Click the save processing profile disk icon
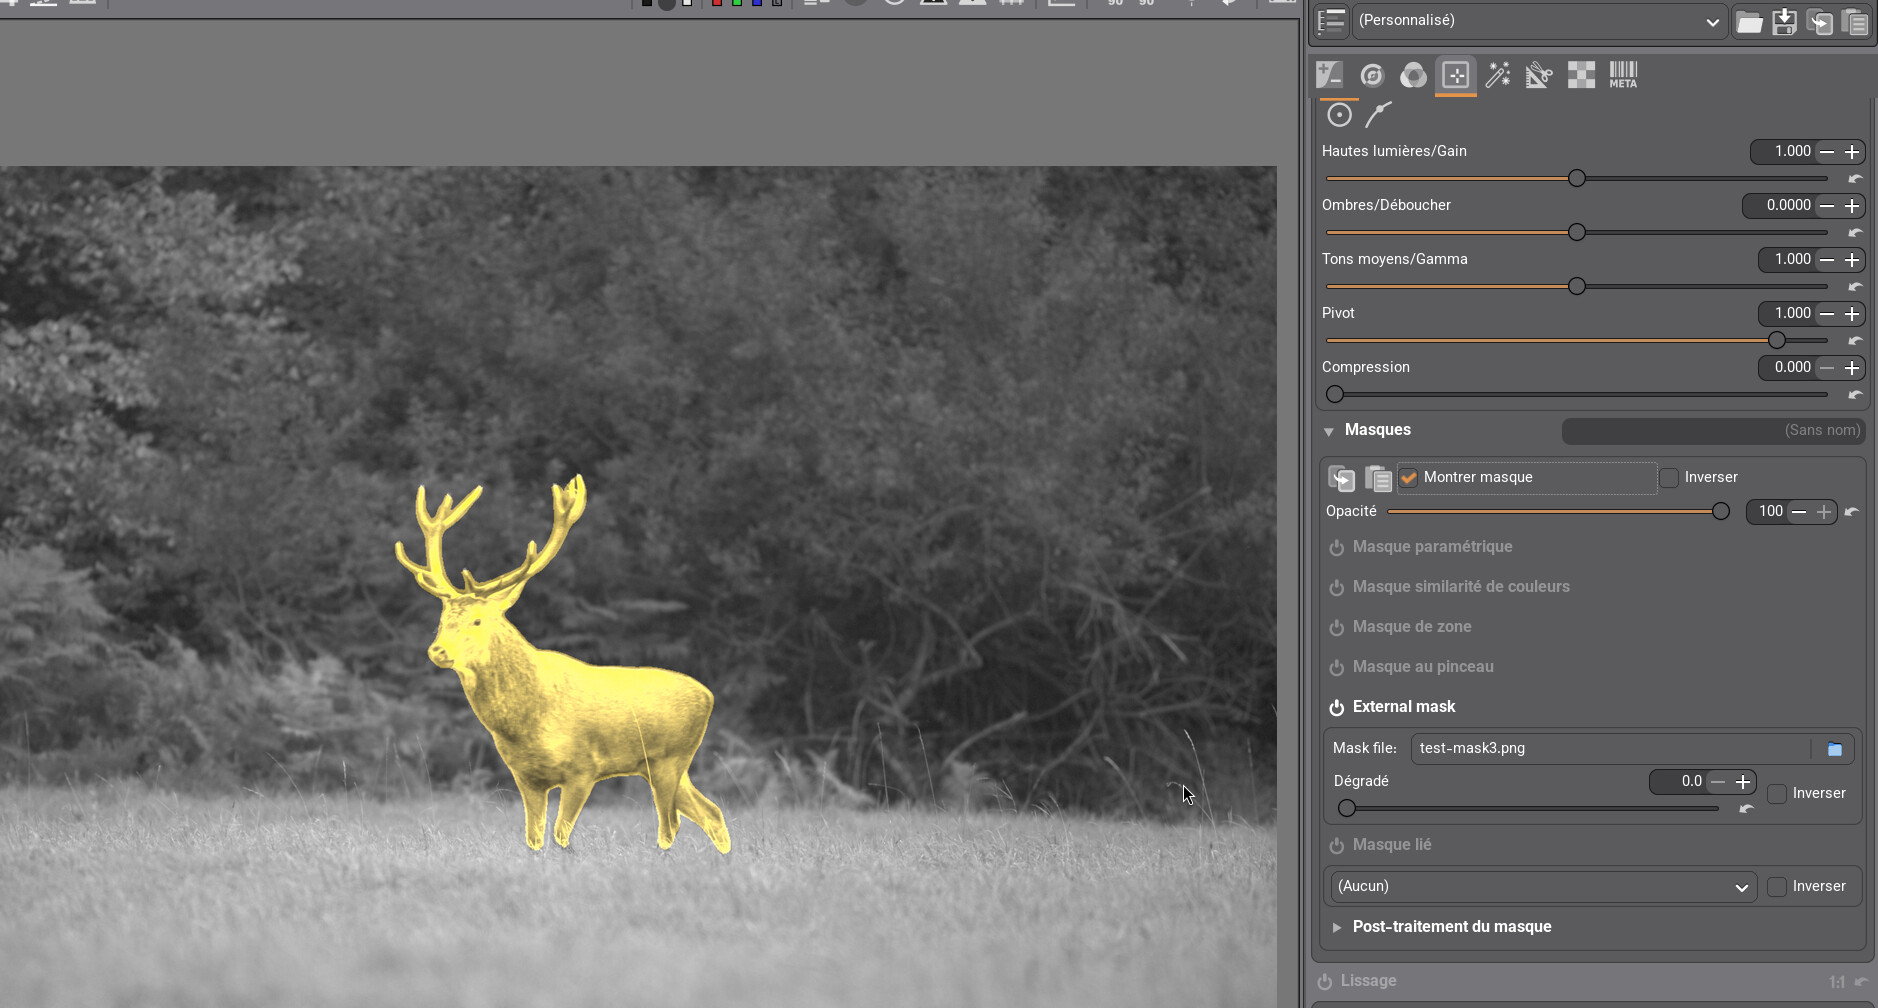 click(x=1784, y=22)
